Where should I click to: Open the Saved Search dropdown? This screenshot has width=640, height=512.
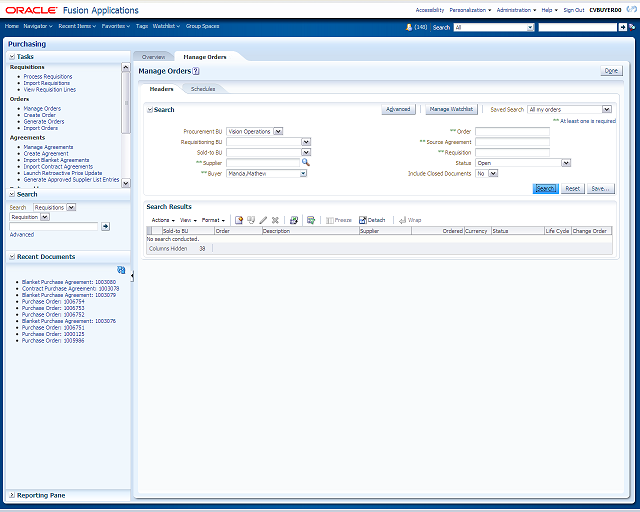tap(607, 109)
